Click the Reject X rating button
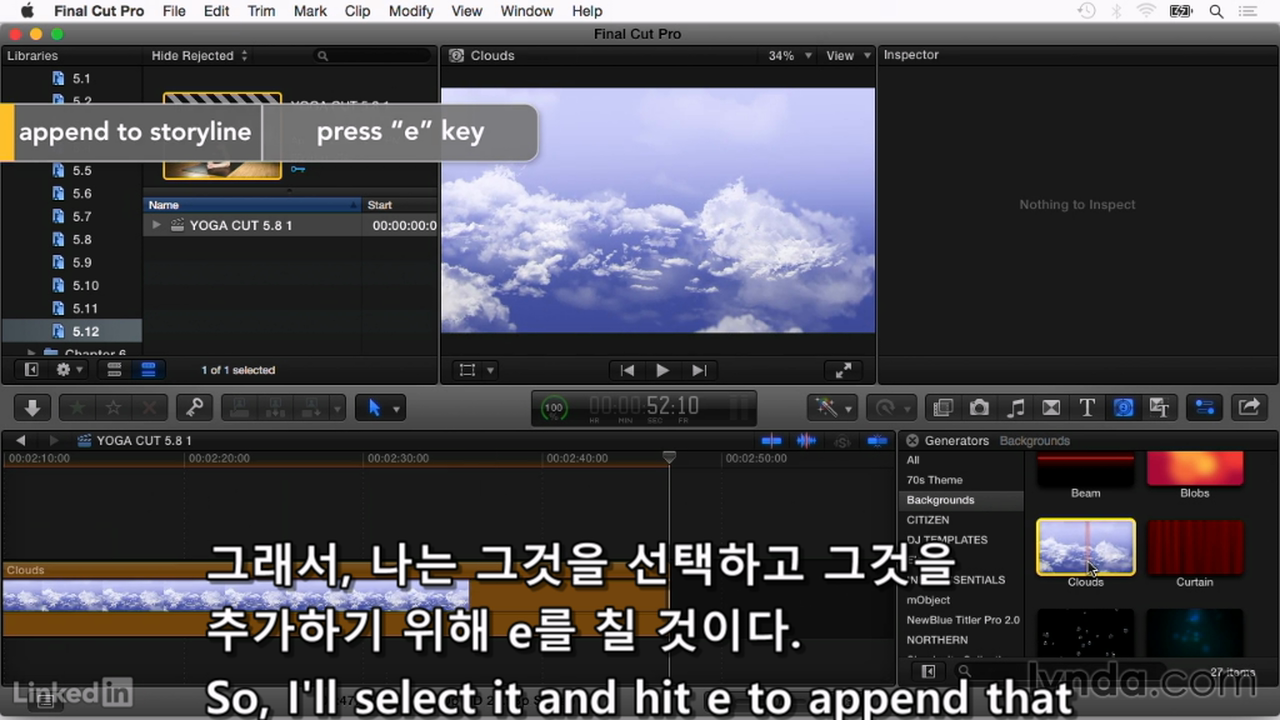 pyautogui.click(x=149, y=407)
